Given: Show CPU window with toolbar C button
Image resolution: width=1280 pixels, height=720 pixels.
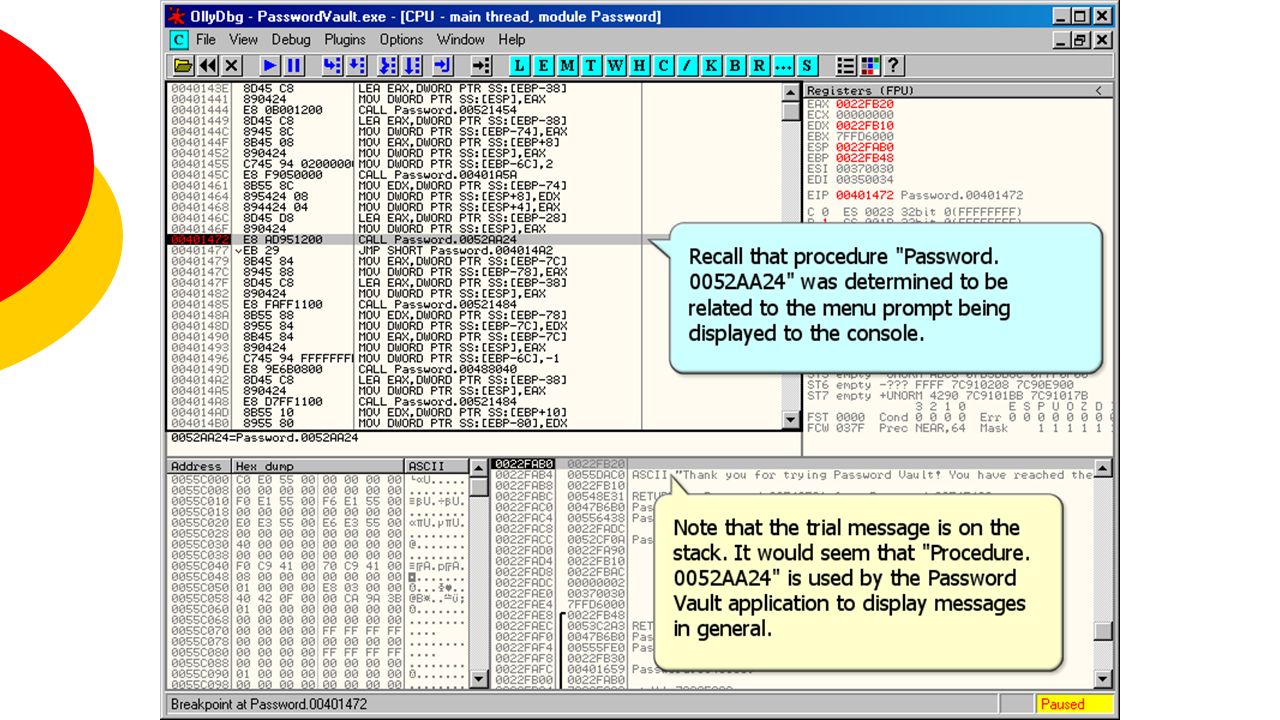Looking at the screenshot, I should click(x=664, y=66).
